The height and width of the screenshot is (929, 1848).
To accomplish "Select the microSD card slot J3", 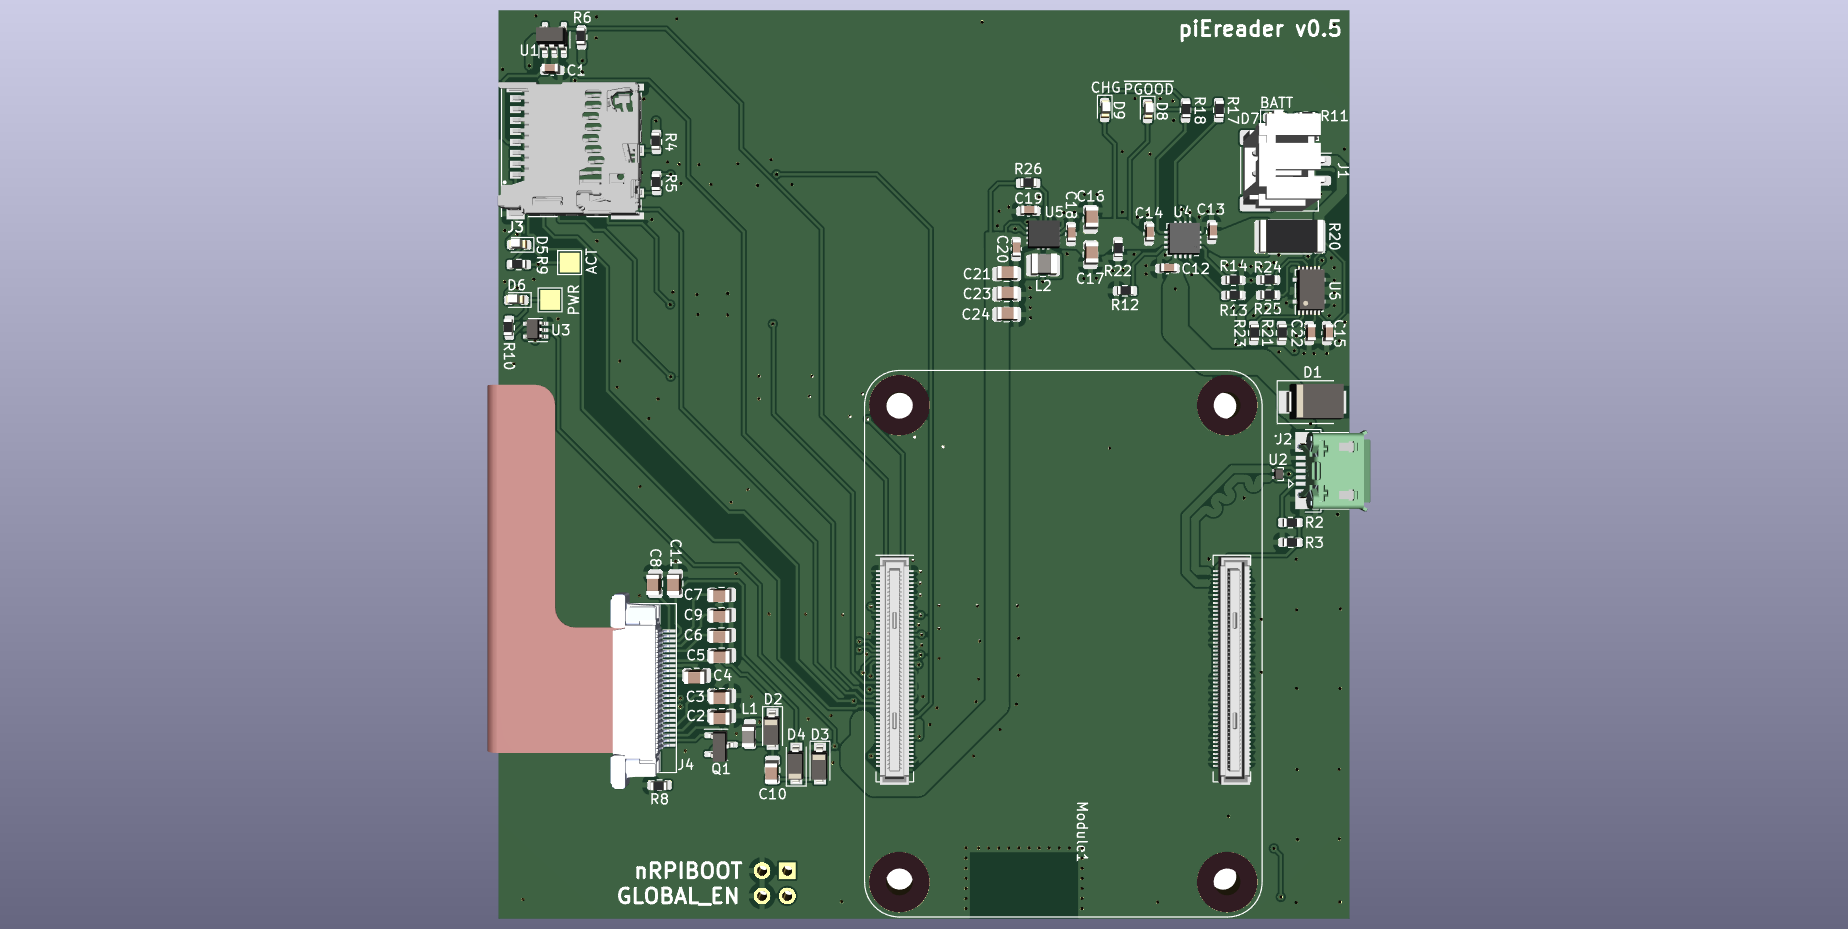I will 571,150.
